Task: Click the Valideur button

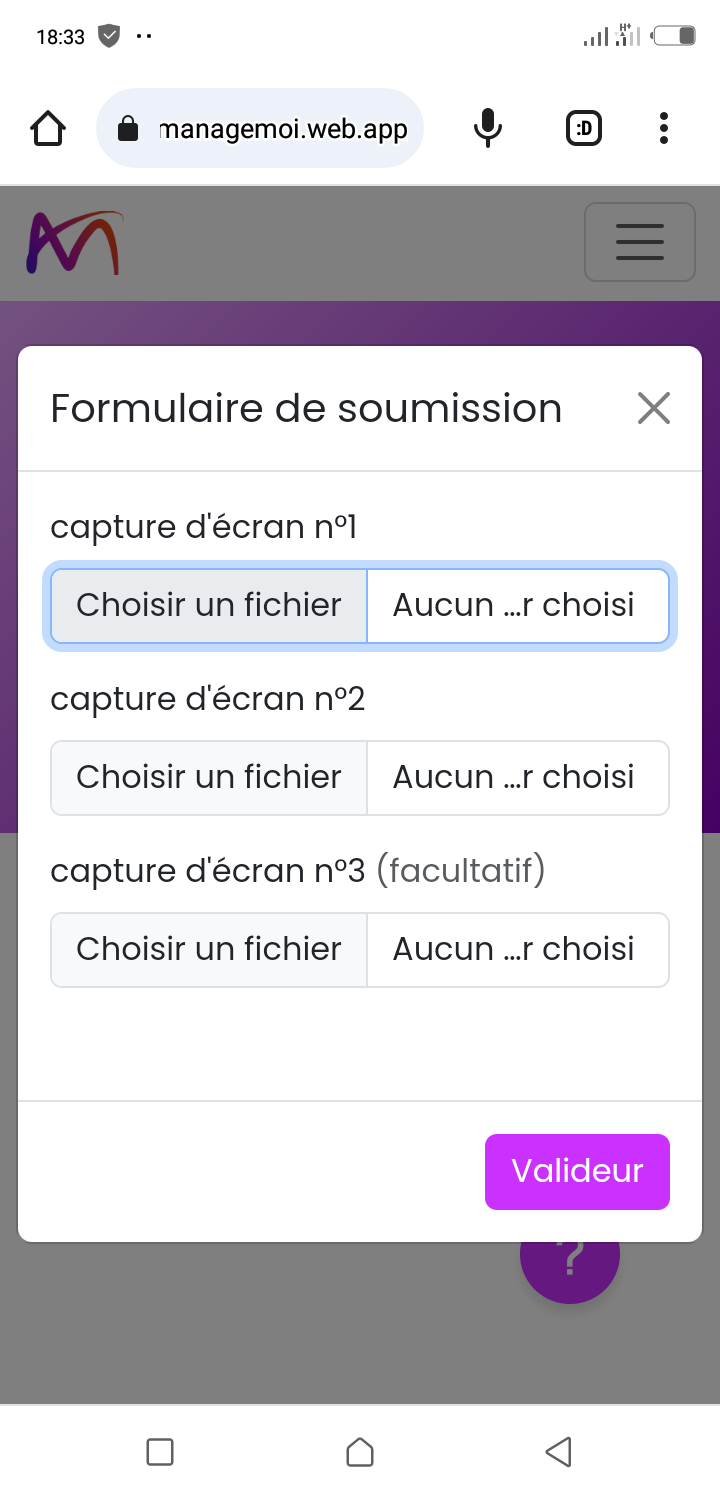Action: [577, 1171]
